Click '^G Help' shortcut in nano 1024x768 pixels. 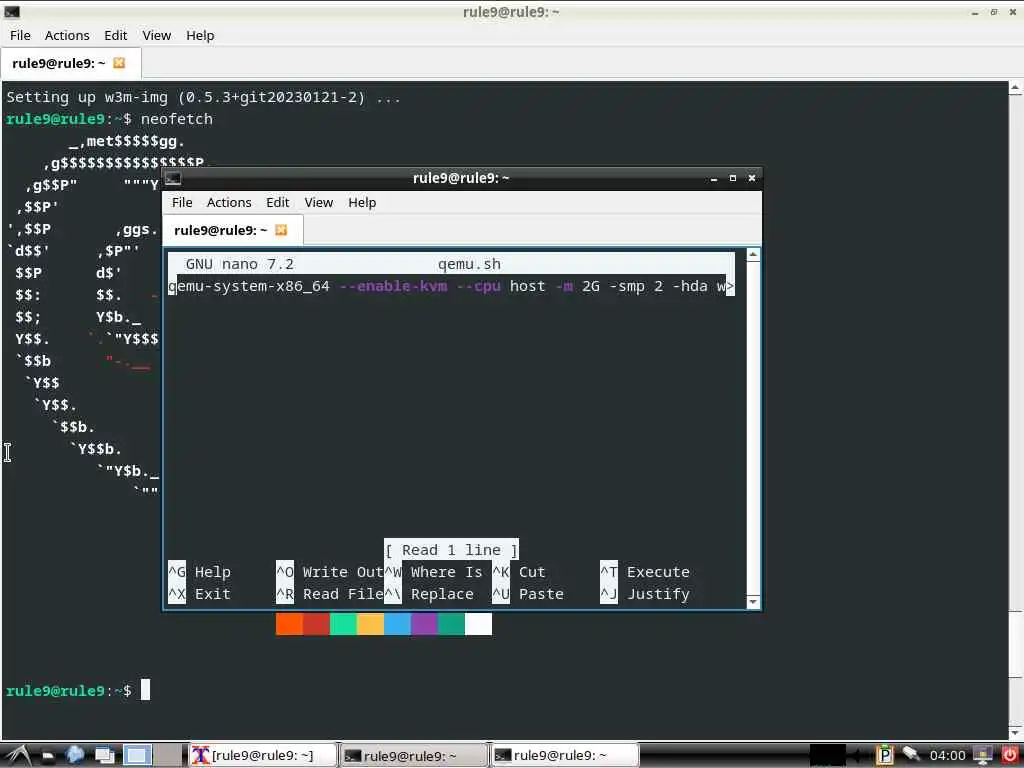(199, 572)
